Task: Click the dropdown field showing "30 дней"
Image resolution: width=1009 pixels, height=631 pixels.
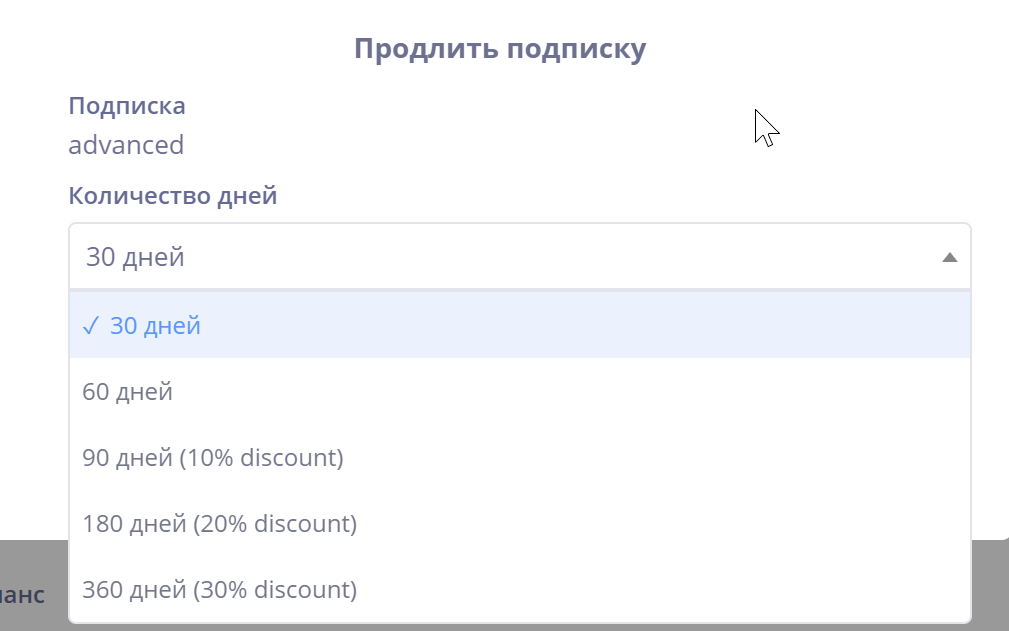Action: coord(400,256)
